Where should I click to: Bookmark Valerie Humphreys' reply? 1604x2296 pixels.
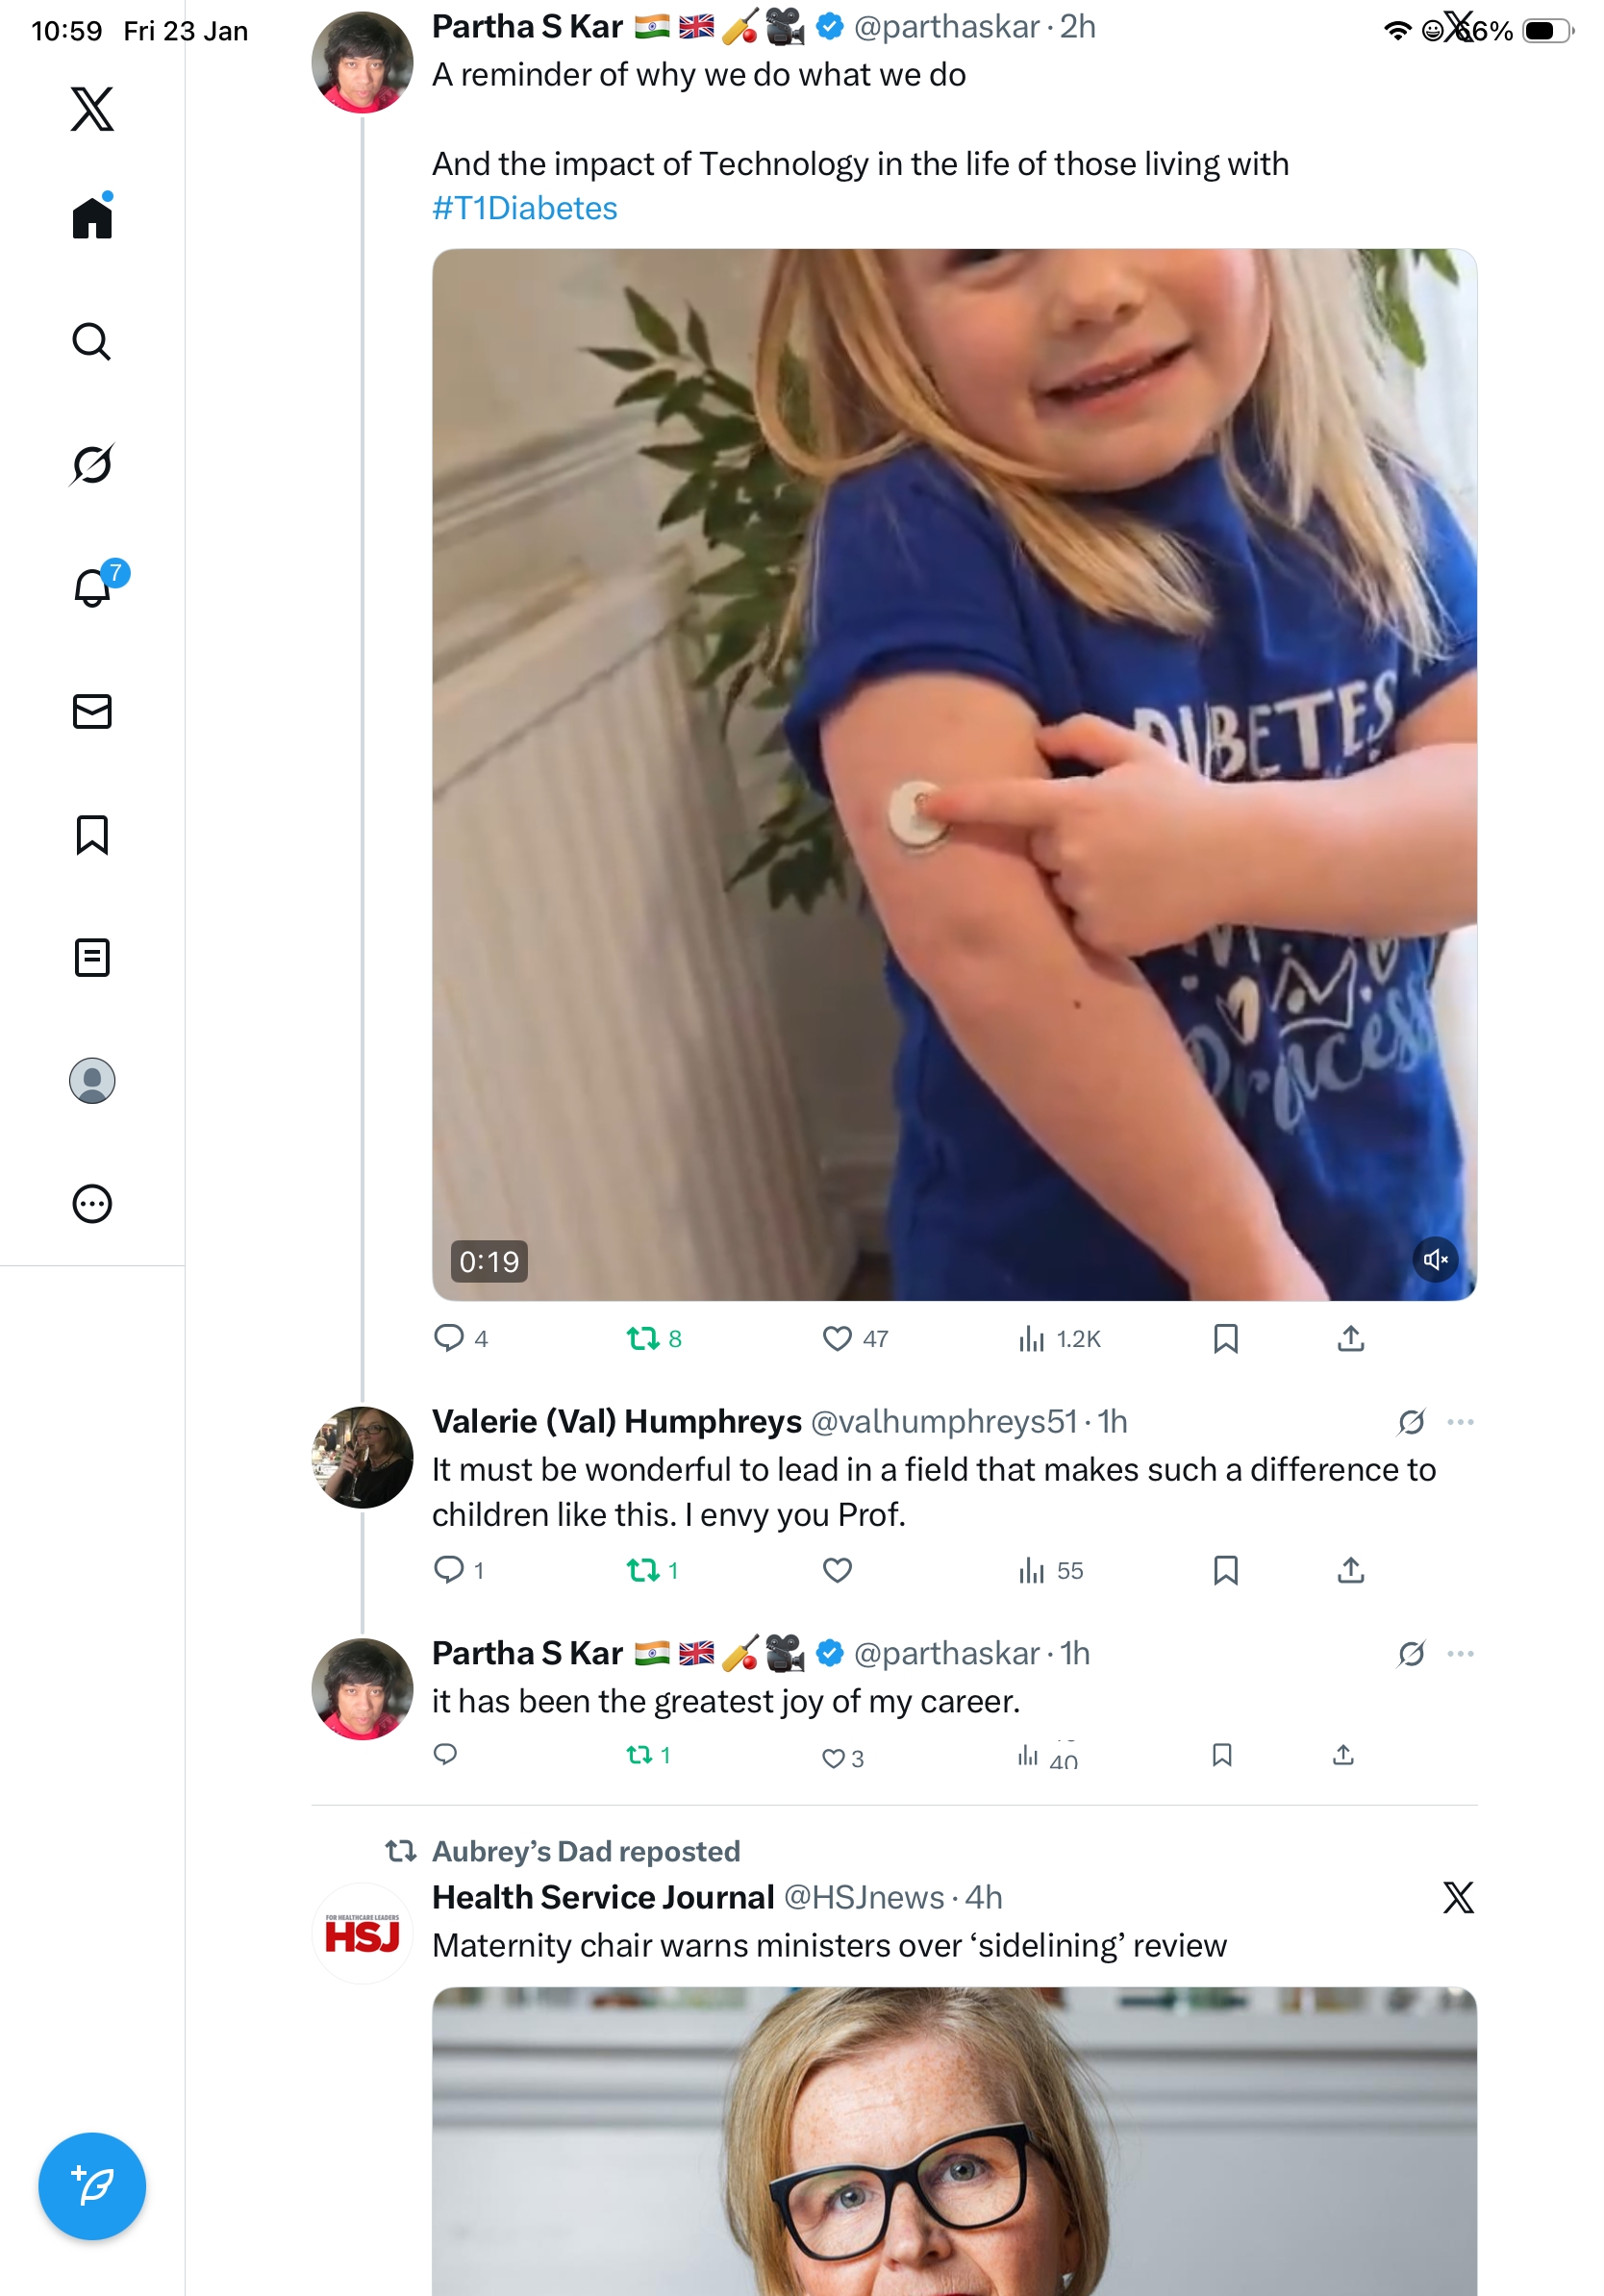(1225, 1570)
